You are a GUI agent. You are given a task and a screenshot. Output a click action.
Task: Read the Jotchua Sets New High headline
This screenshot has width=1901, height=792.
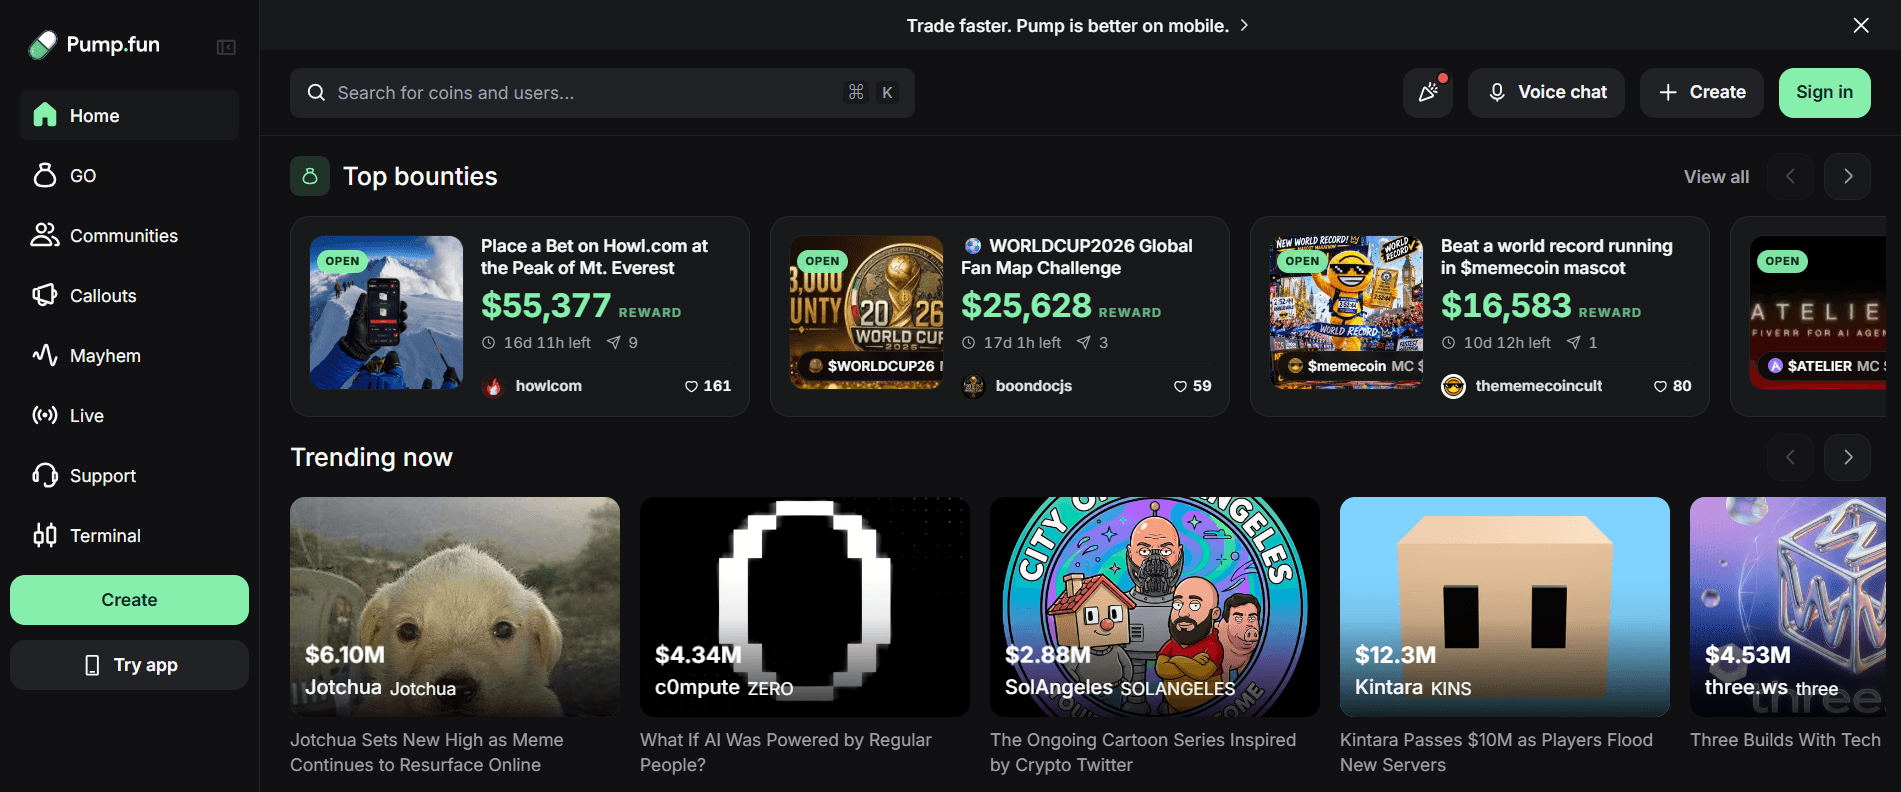pos(427,752)
